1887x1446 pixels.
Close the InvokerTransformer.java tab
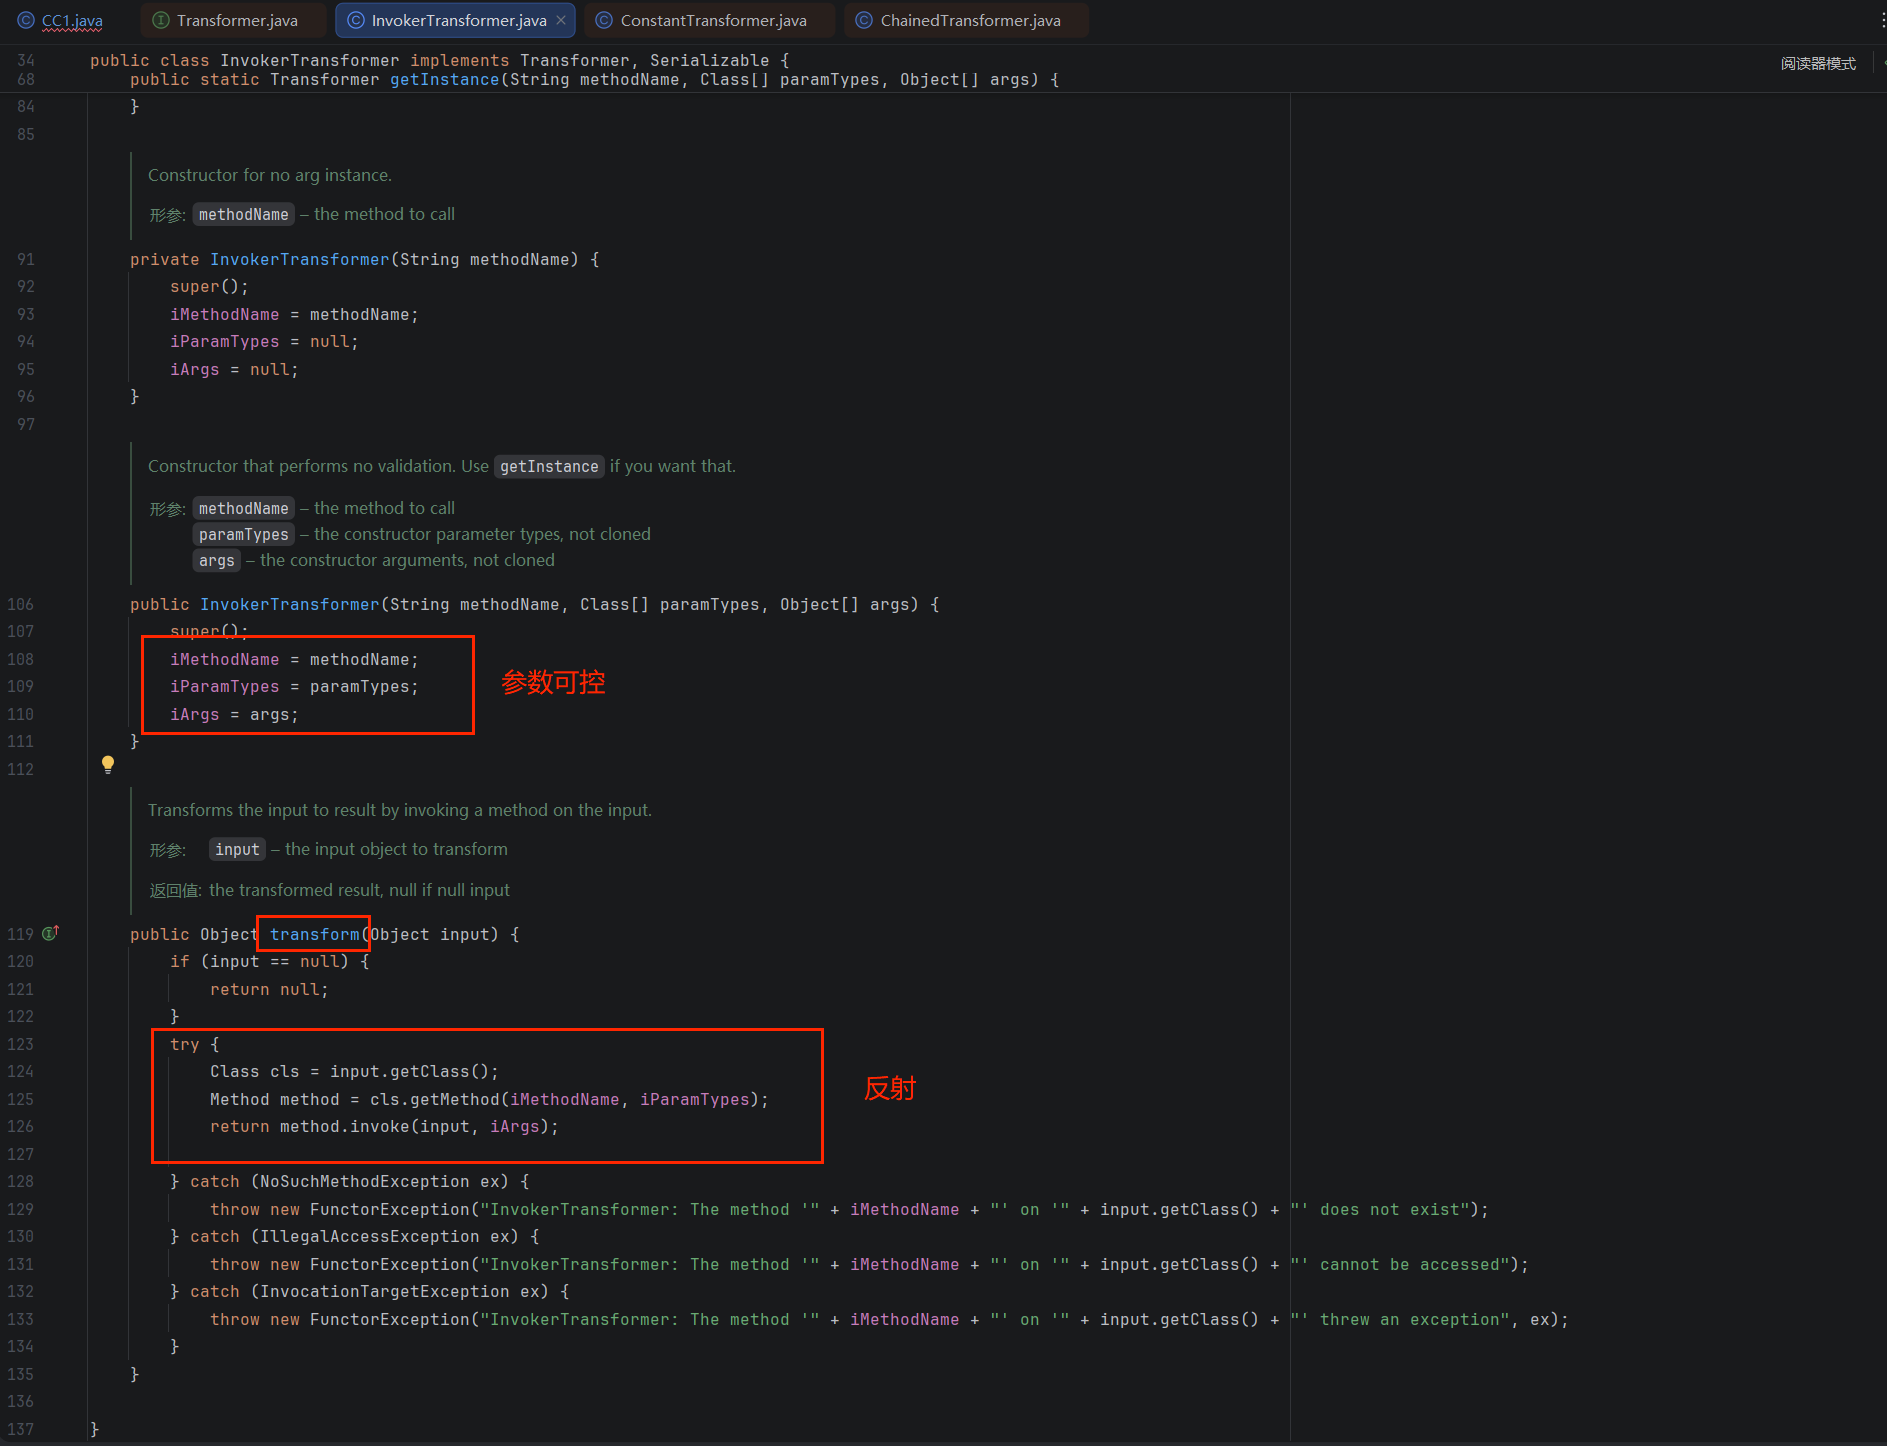point(561,20)
